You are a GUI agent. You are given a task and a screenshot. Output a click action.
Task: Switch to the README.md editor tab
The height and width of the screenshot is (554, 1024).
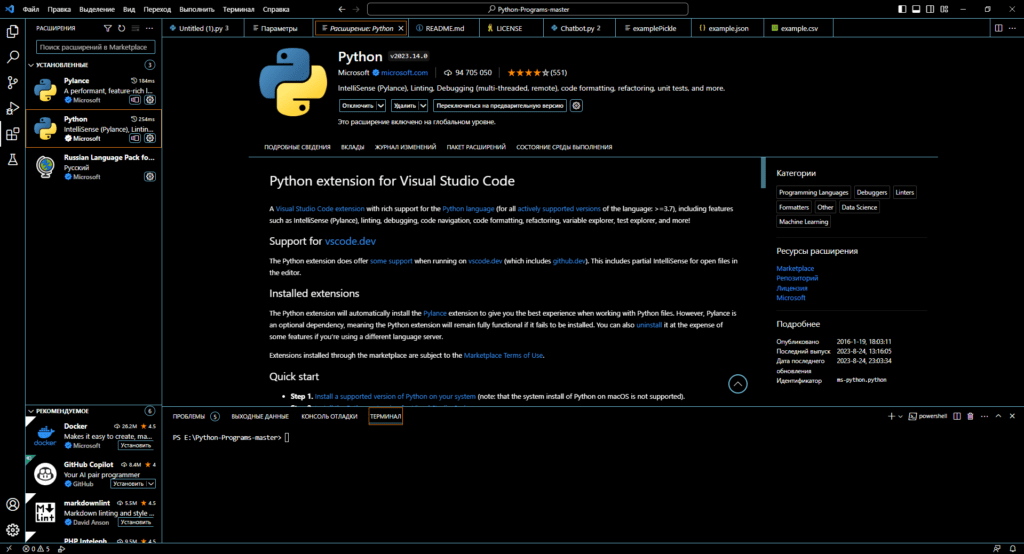click(439, 29)
